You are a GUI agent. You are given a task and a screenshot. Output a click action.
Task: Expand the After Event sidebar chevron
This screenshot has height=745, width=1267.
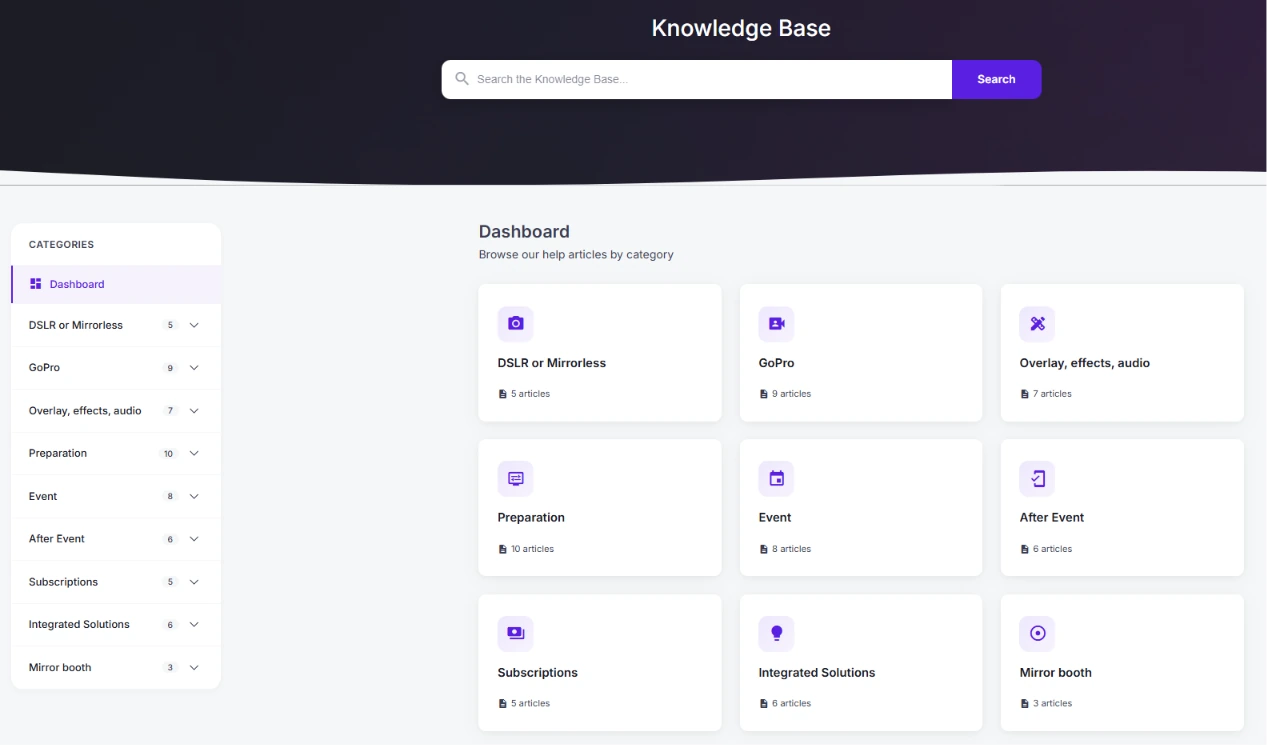194,539
